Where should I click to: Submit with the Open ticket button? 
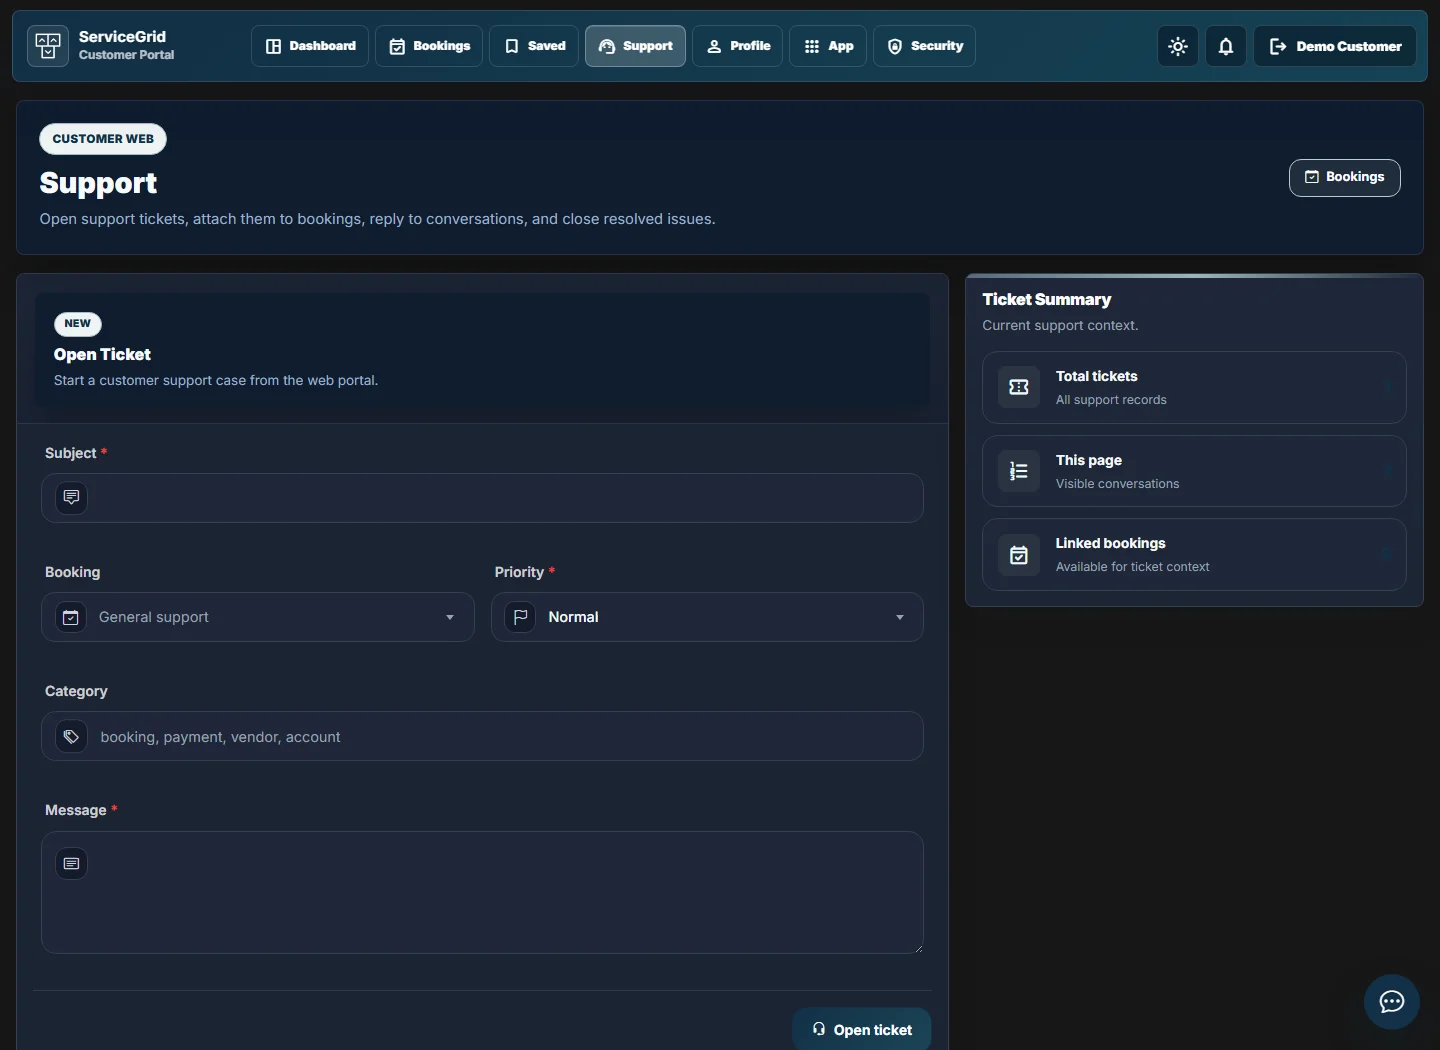[x=862, y=1029]
